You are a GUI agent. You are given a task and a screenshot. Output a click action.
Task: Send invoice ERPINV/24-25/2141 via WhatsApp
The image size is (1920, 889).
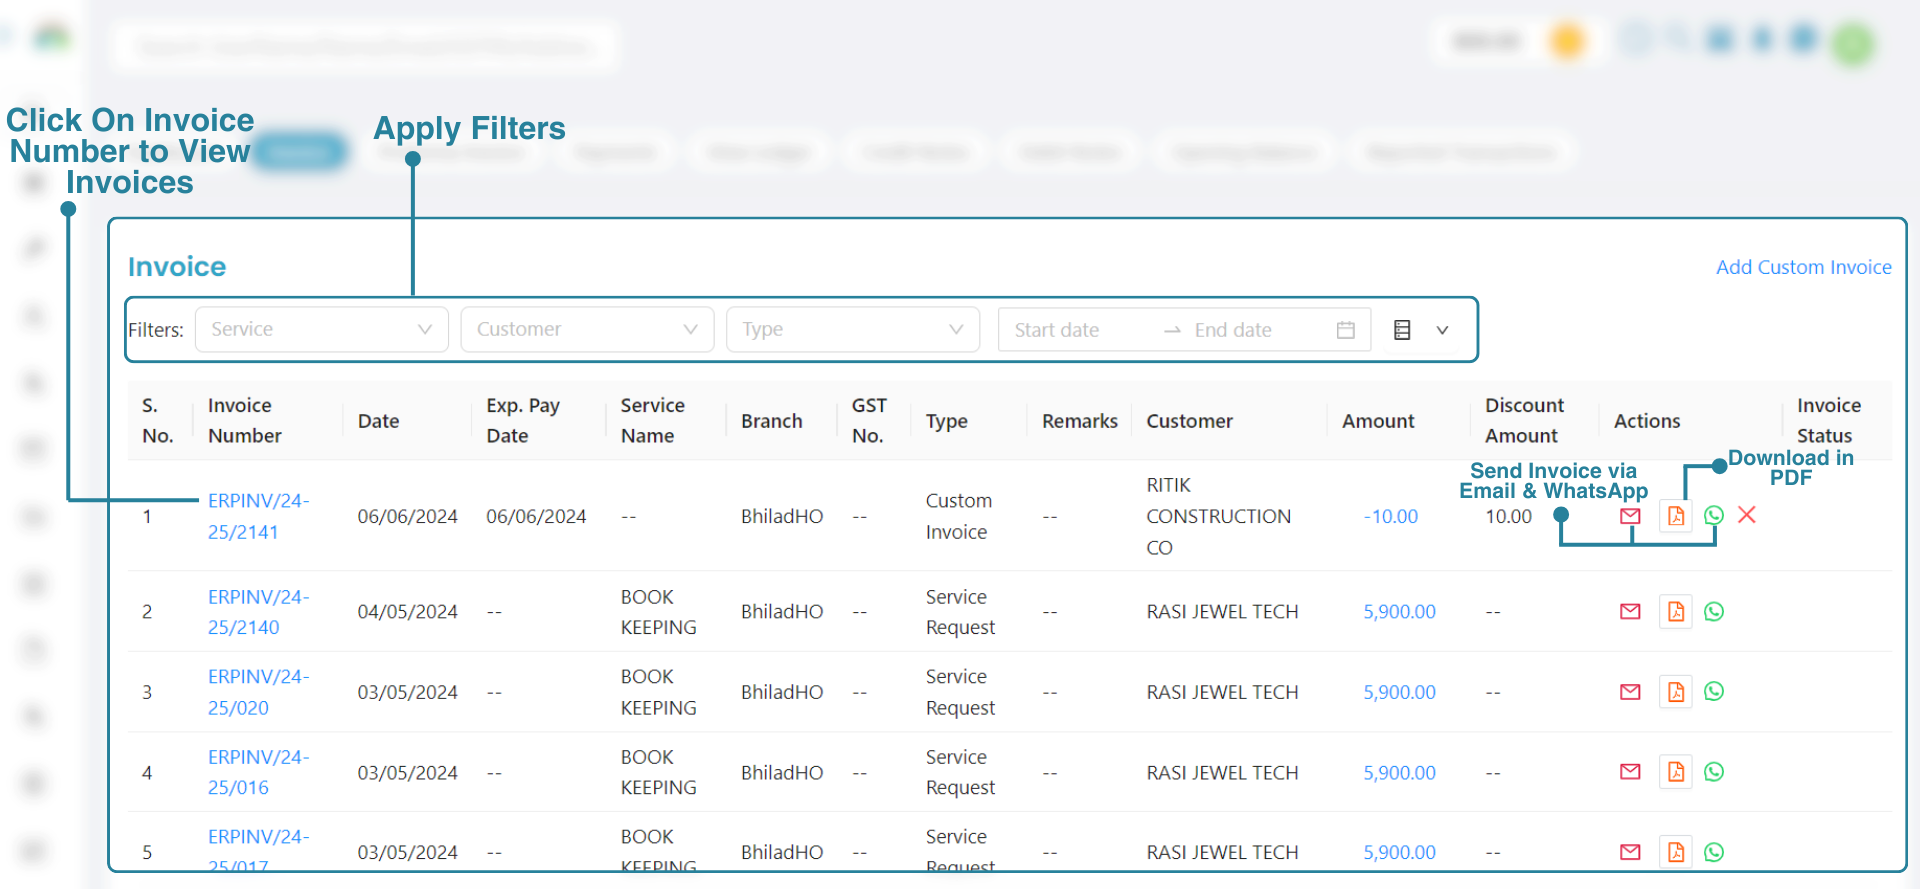pos(1714,516)
